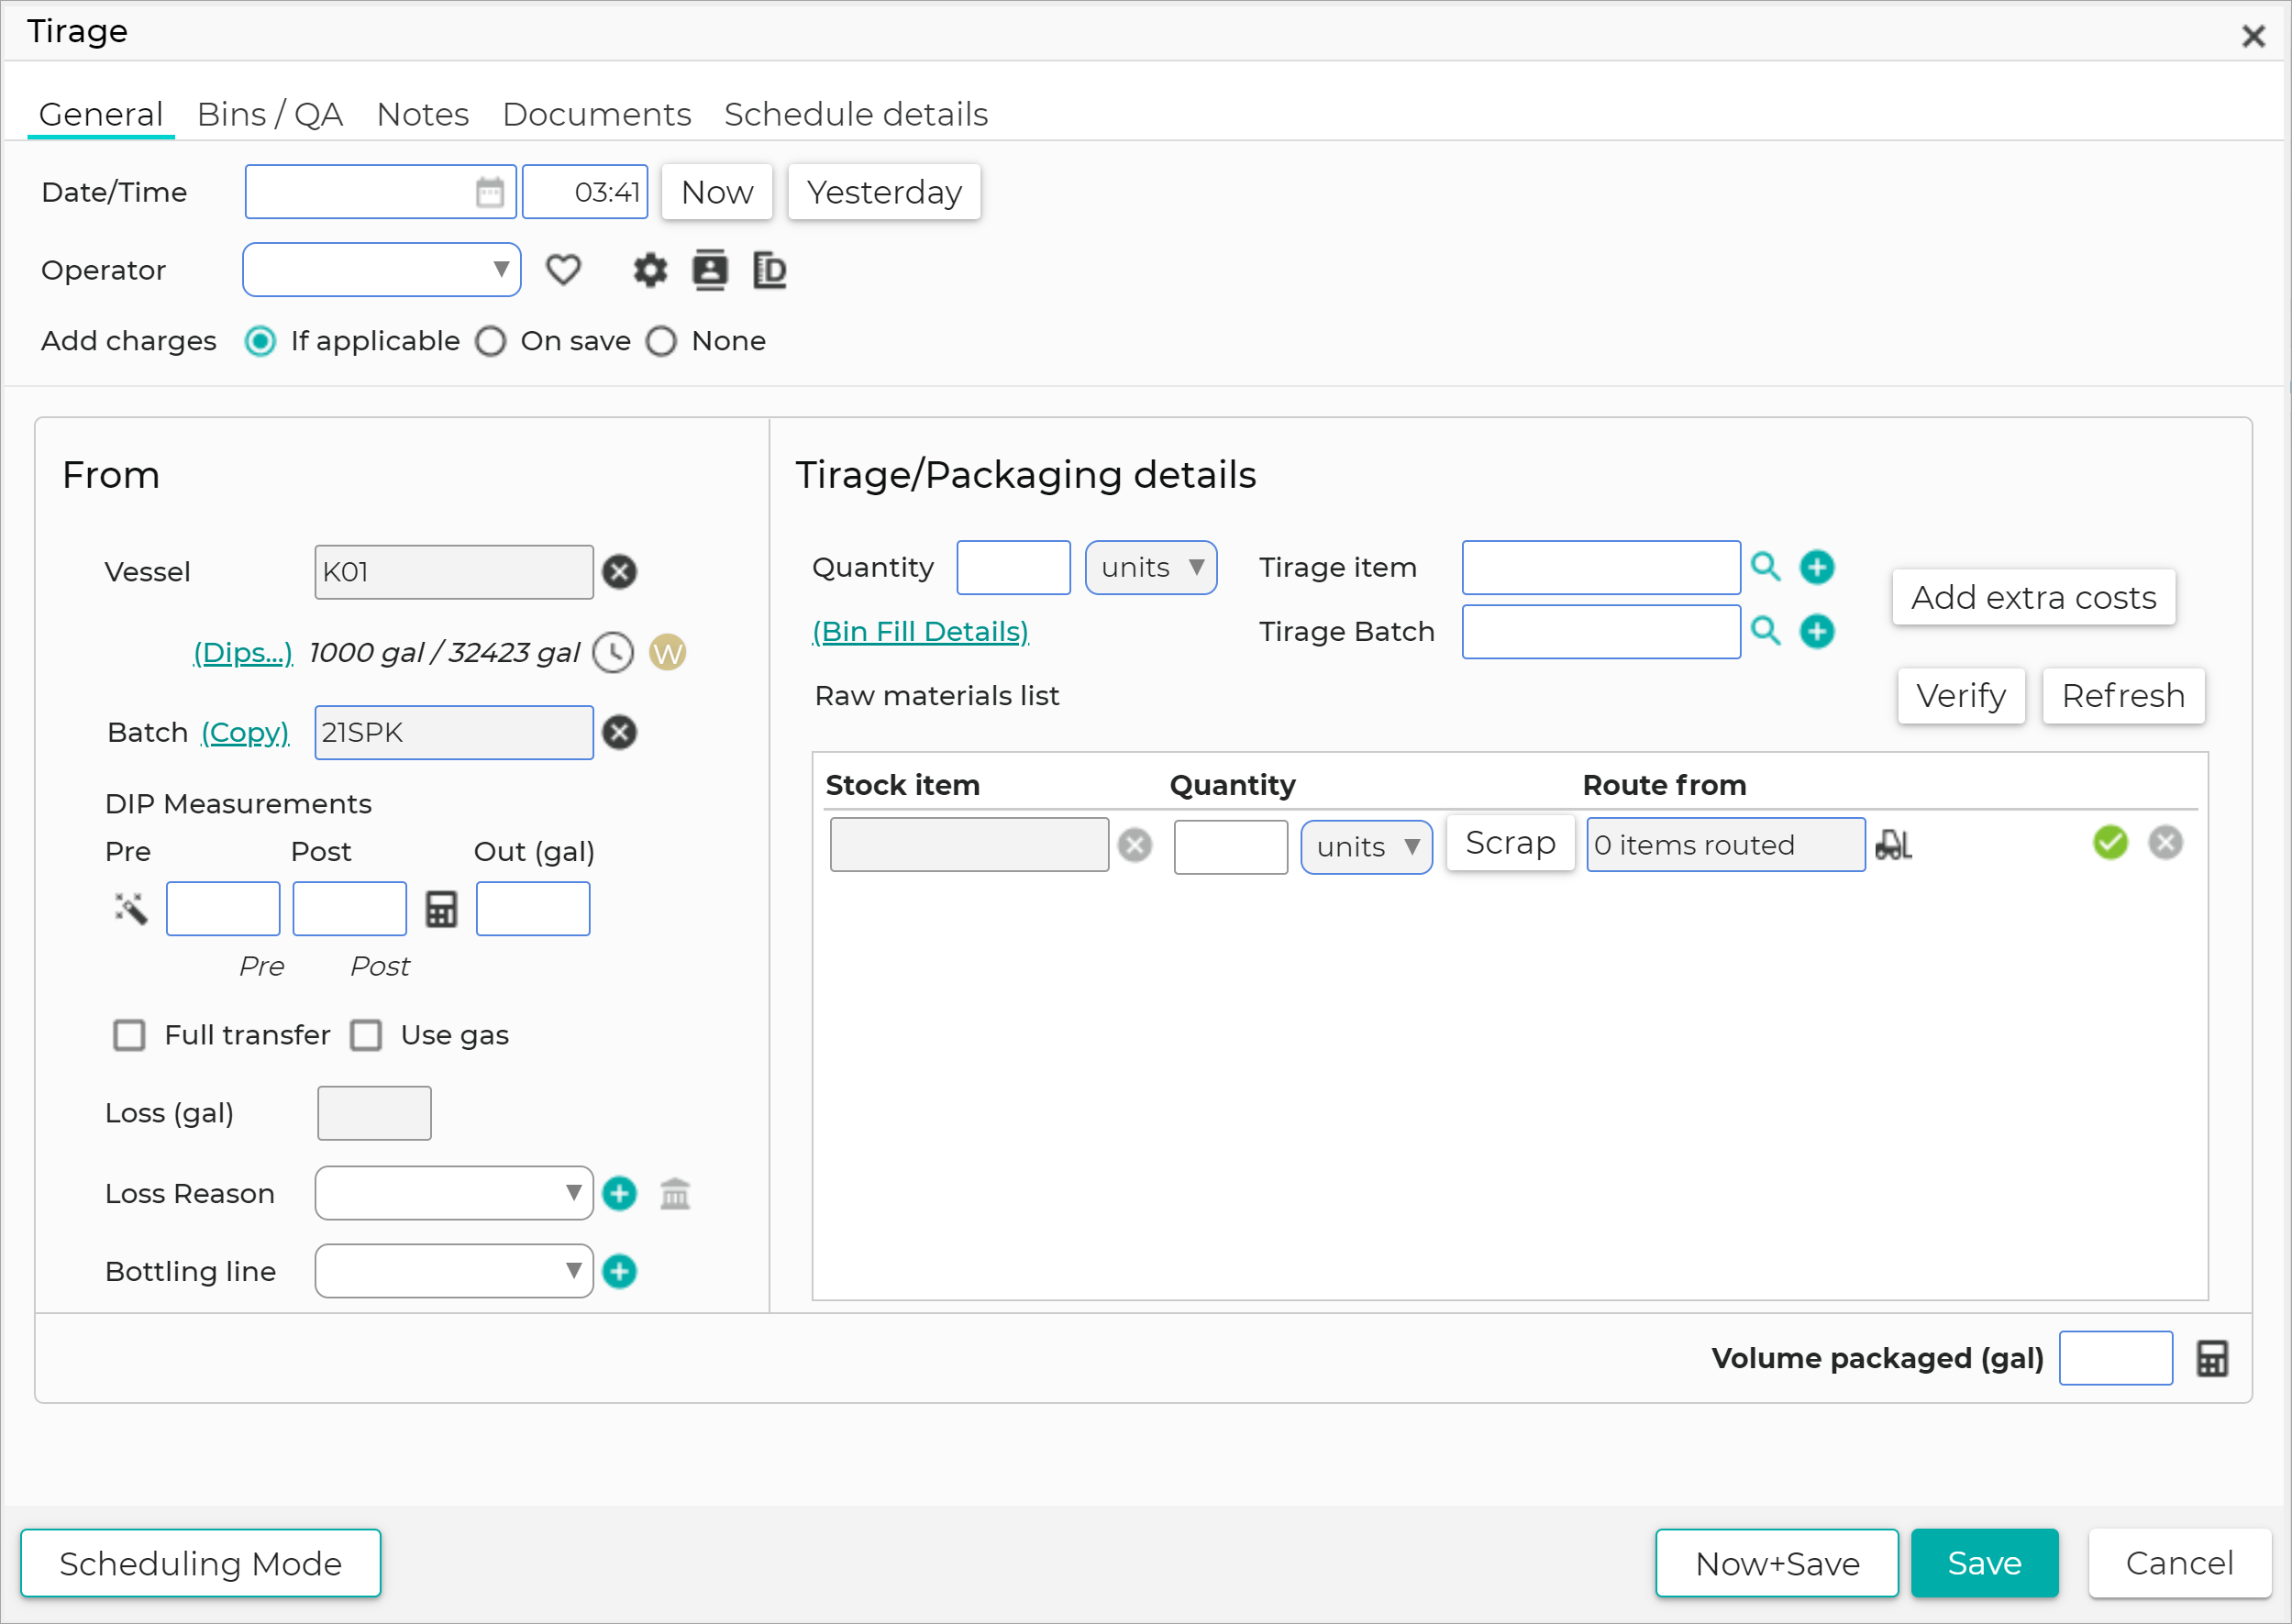2292x1624 pixels.
Task: Save the Tirage operation
Action: (x=1985, y=1563)
